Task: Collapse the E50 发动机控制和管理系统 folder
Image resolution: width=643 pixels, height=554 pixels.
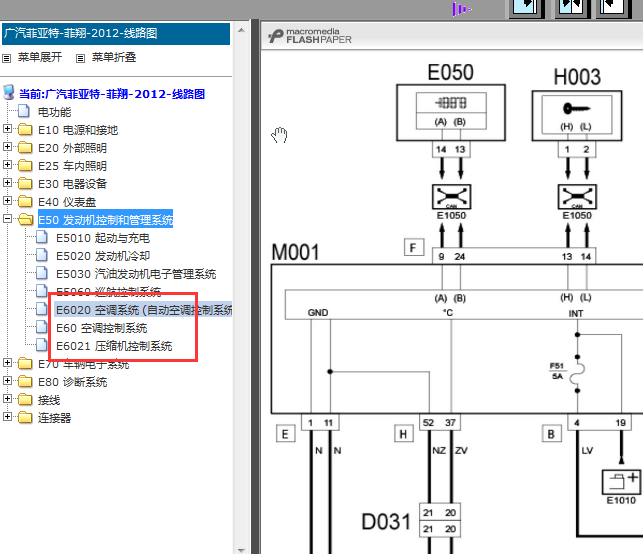Action: pos(7,219)
